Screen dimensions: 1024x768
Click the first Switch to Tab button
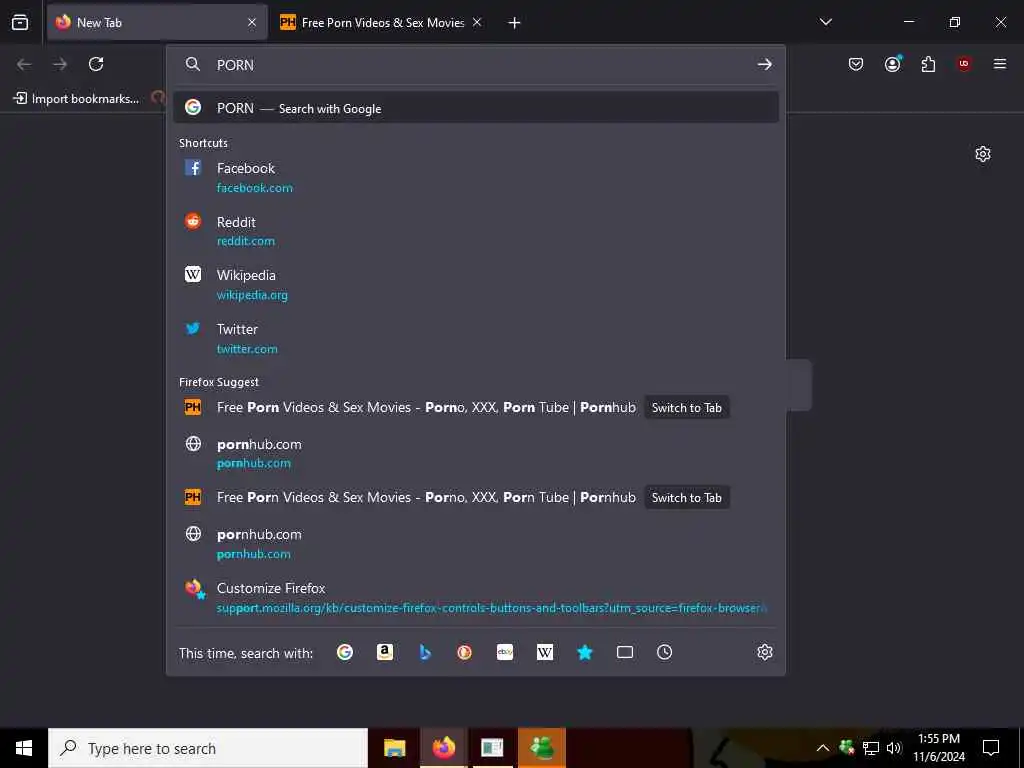[x=686, y=408]
